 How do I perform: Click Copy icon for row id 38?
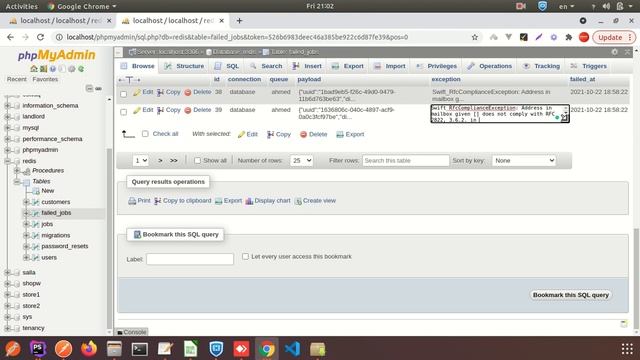tap(160, 93)
